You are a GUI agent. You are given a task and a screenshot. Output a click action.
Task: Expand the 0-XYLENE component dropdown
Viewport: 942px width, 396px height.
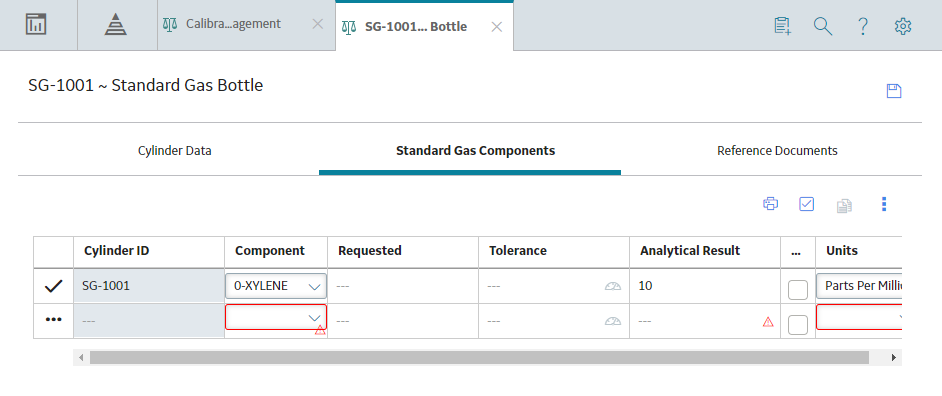click(276, 286)
